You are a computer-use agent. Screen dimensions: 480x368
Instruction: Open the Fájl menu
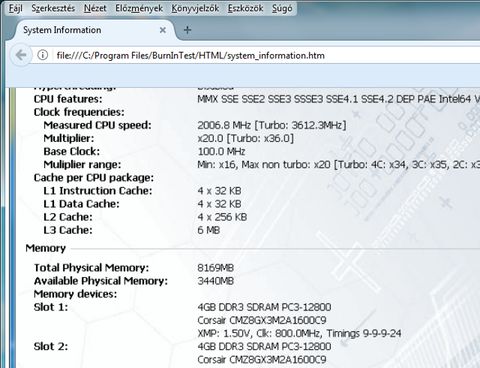(x=16, y=8)
